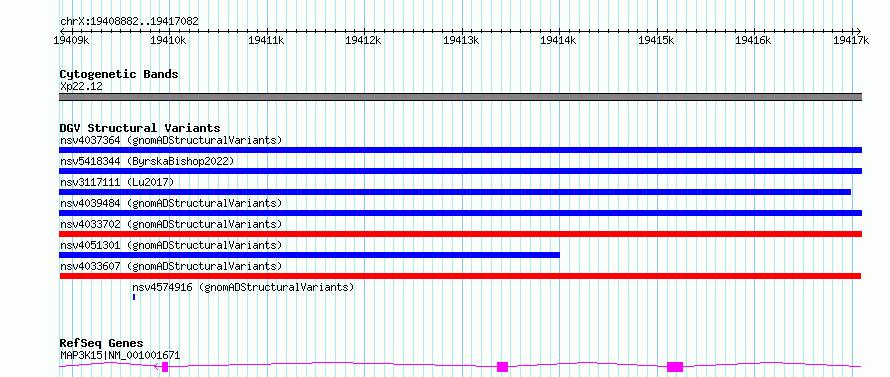This screenshot has width=890, height=377.
Task: Click the nsv5418344 blue variant bar
Action: click(x=460, y=171)
